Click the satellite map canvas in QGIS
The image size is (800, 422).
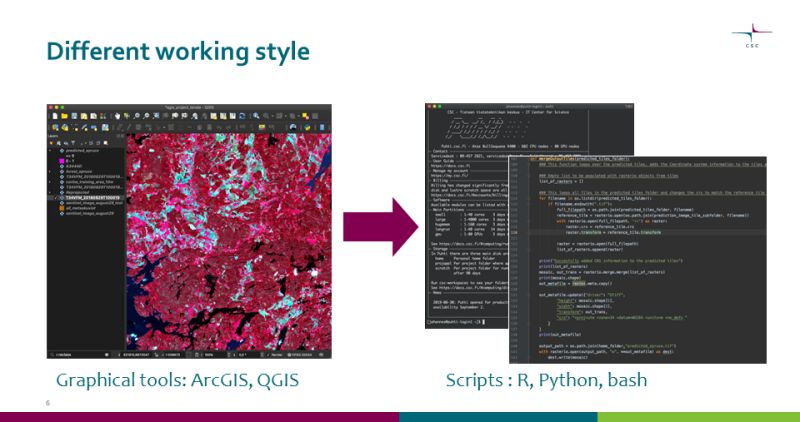click(229, 242)
